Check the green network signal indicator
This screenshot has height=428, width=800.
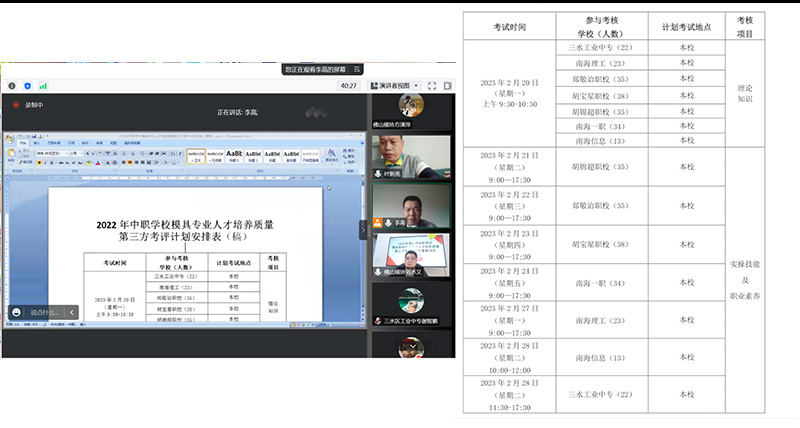click(x=42, y=86)
